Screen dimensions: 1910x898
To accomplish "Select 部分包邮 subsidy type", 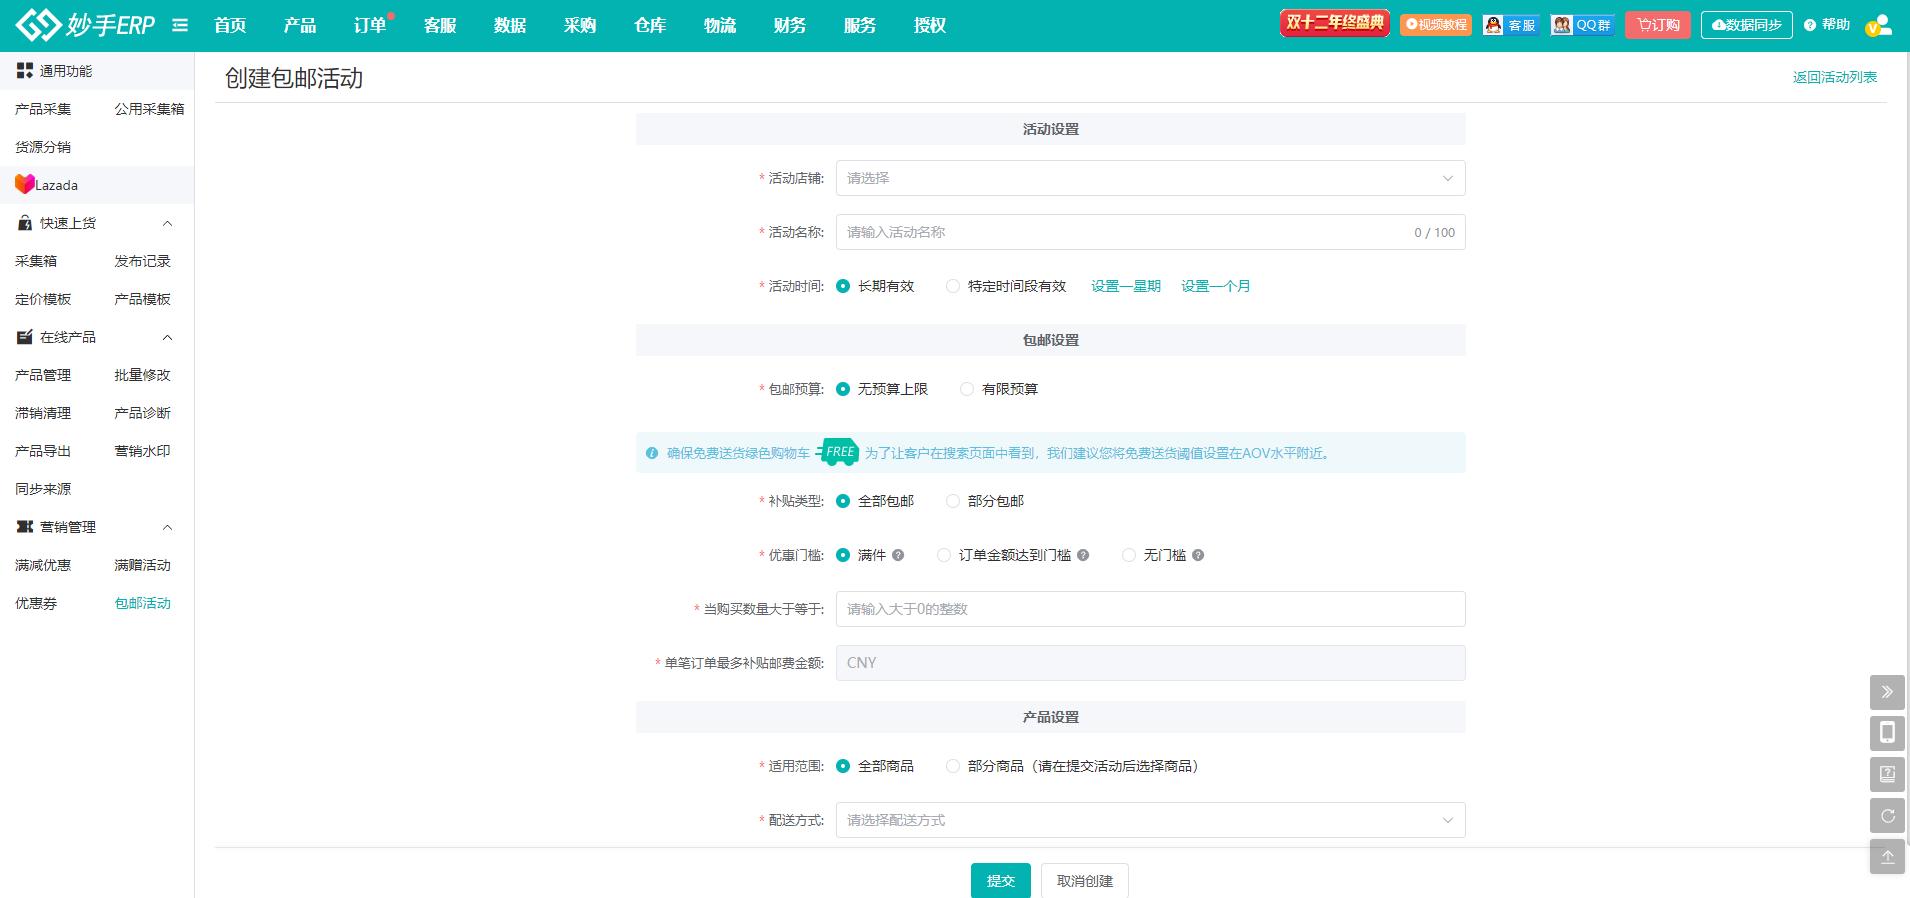I will coord(953,501).
